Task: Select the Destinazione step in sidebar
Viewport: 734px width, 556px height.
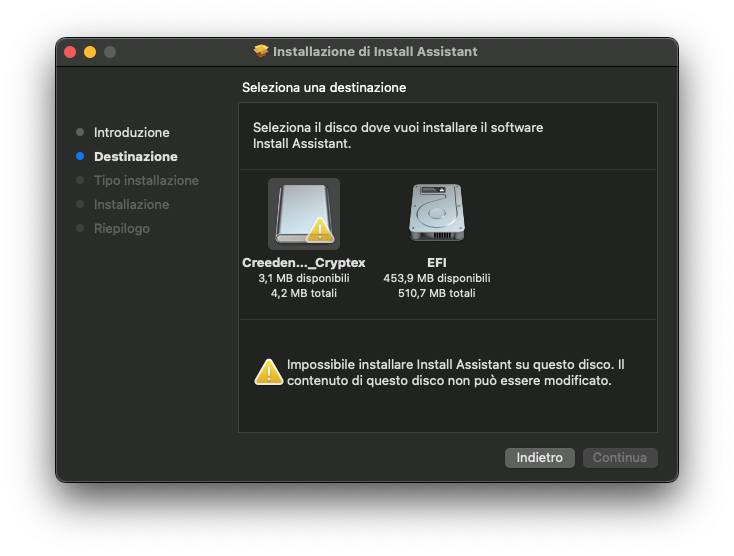Action: [136, 156]
